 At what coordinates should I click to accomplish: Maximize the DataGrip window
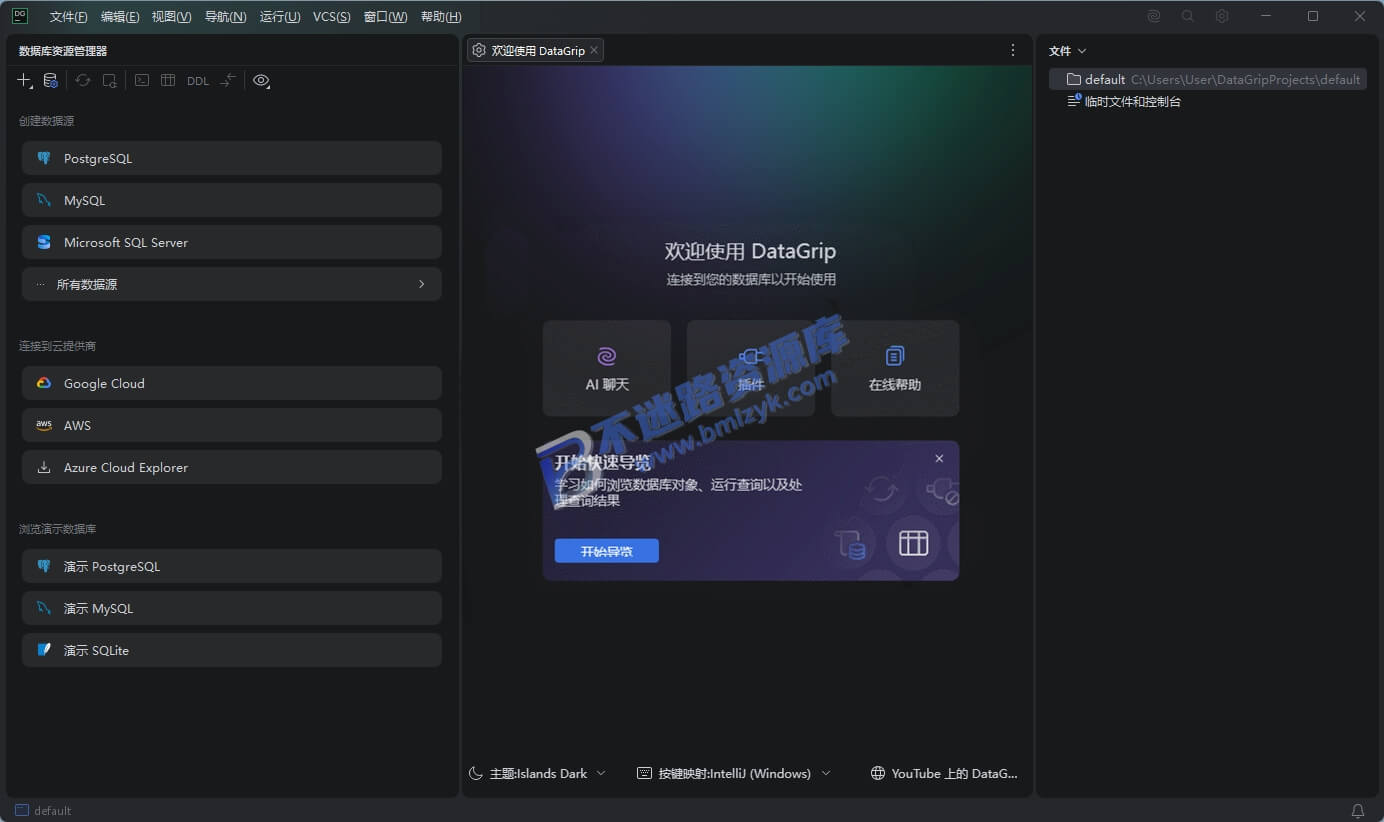click(x=1313, y=16)
